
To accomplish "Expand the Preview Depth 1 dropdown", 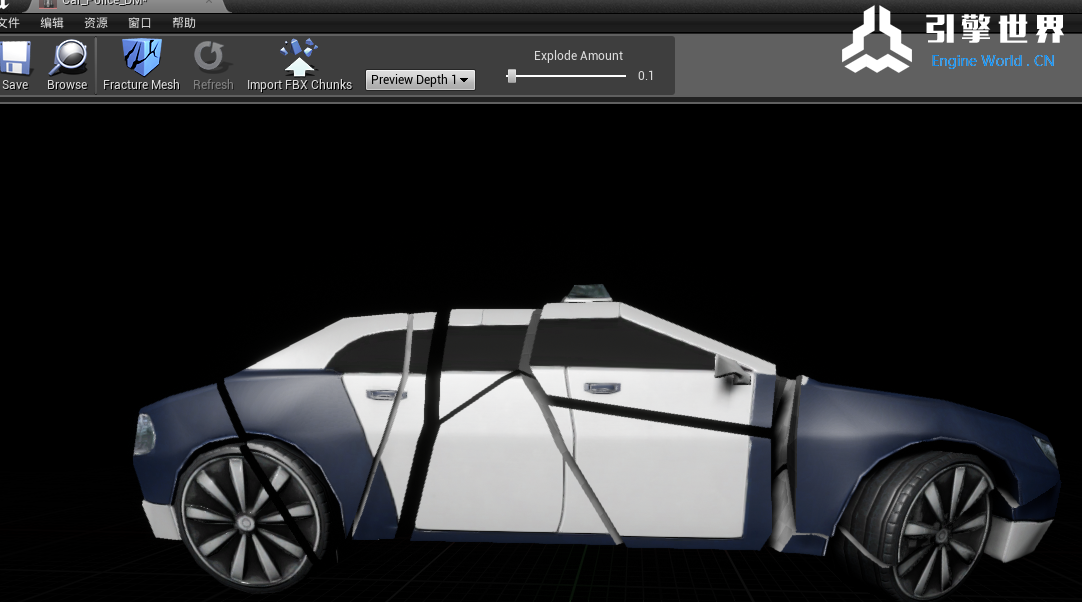I will click(420, 80).
